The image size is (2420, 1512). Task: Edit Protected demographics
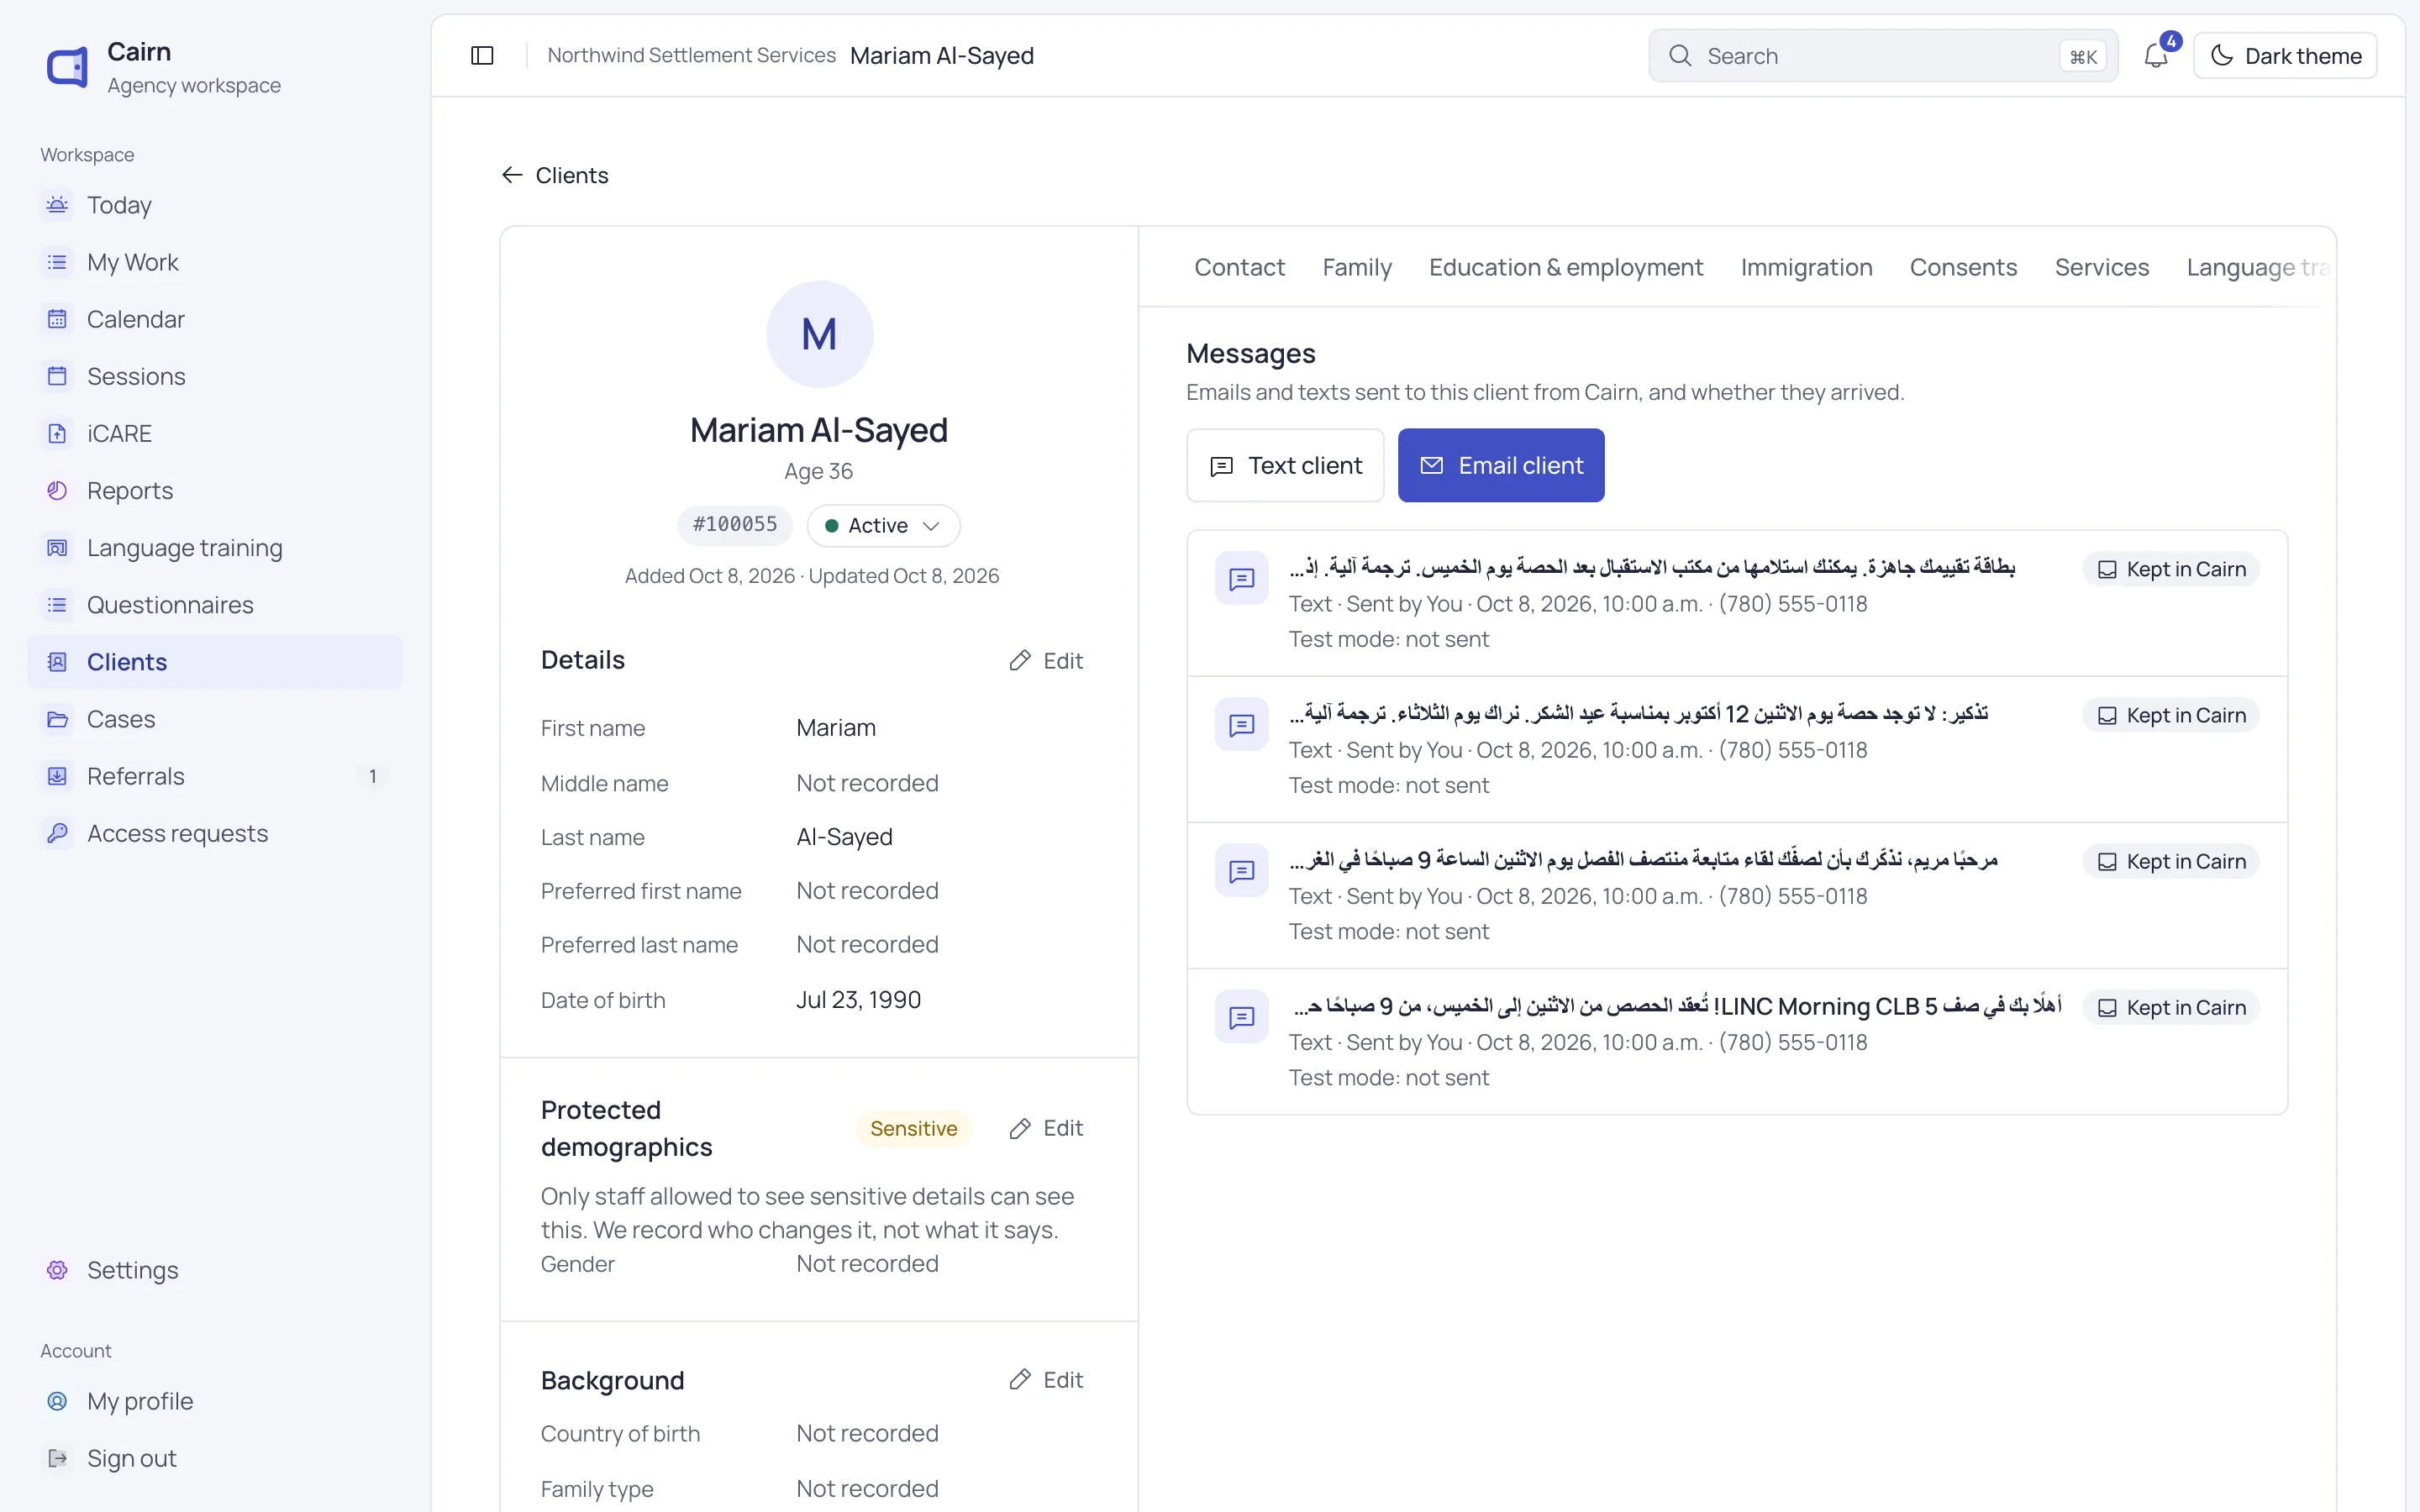(1046, 1128)
